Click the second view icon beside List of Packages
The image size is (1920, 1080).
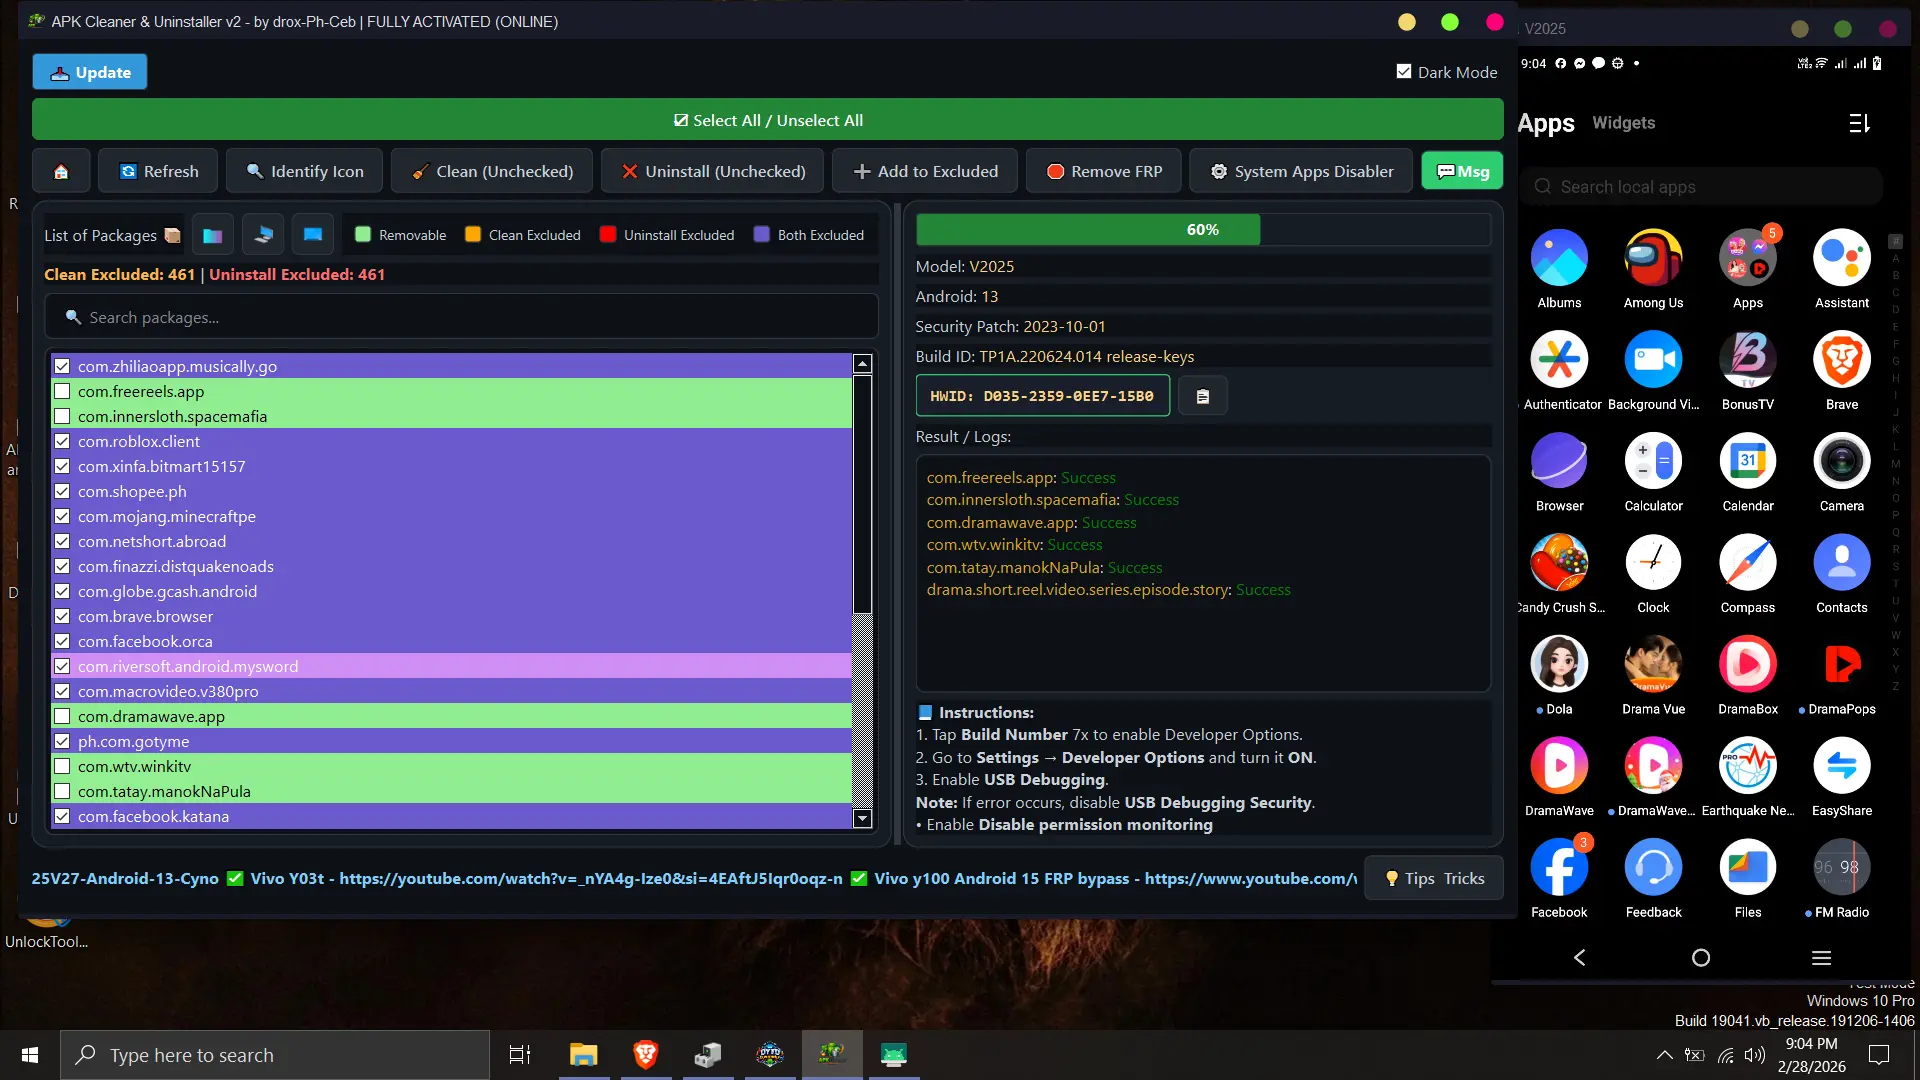(x=263, y=235)
